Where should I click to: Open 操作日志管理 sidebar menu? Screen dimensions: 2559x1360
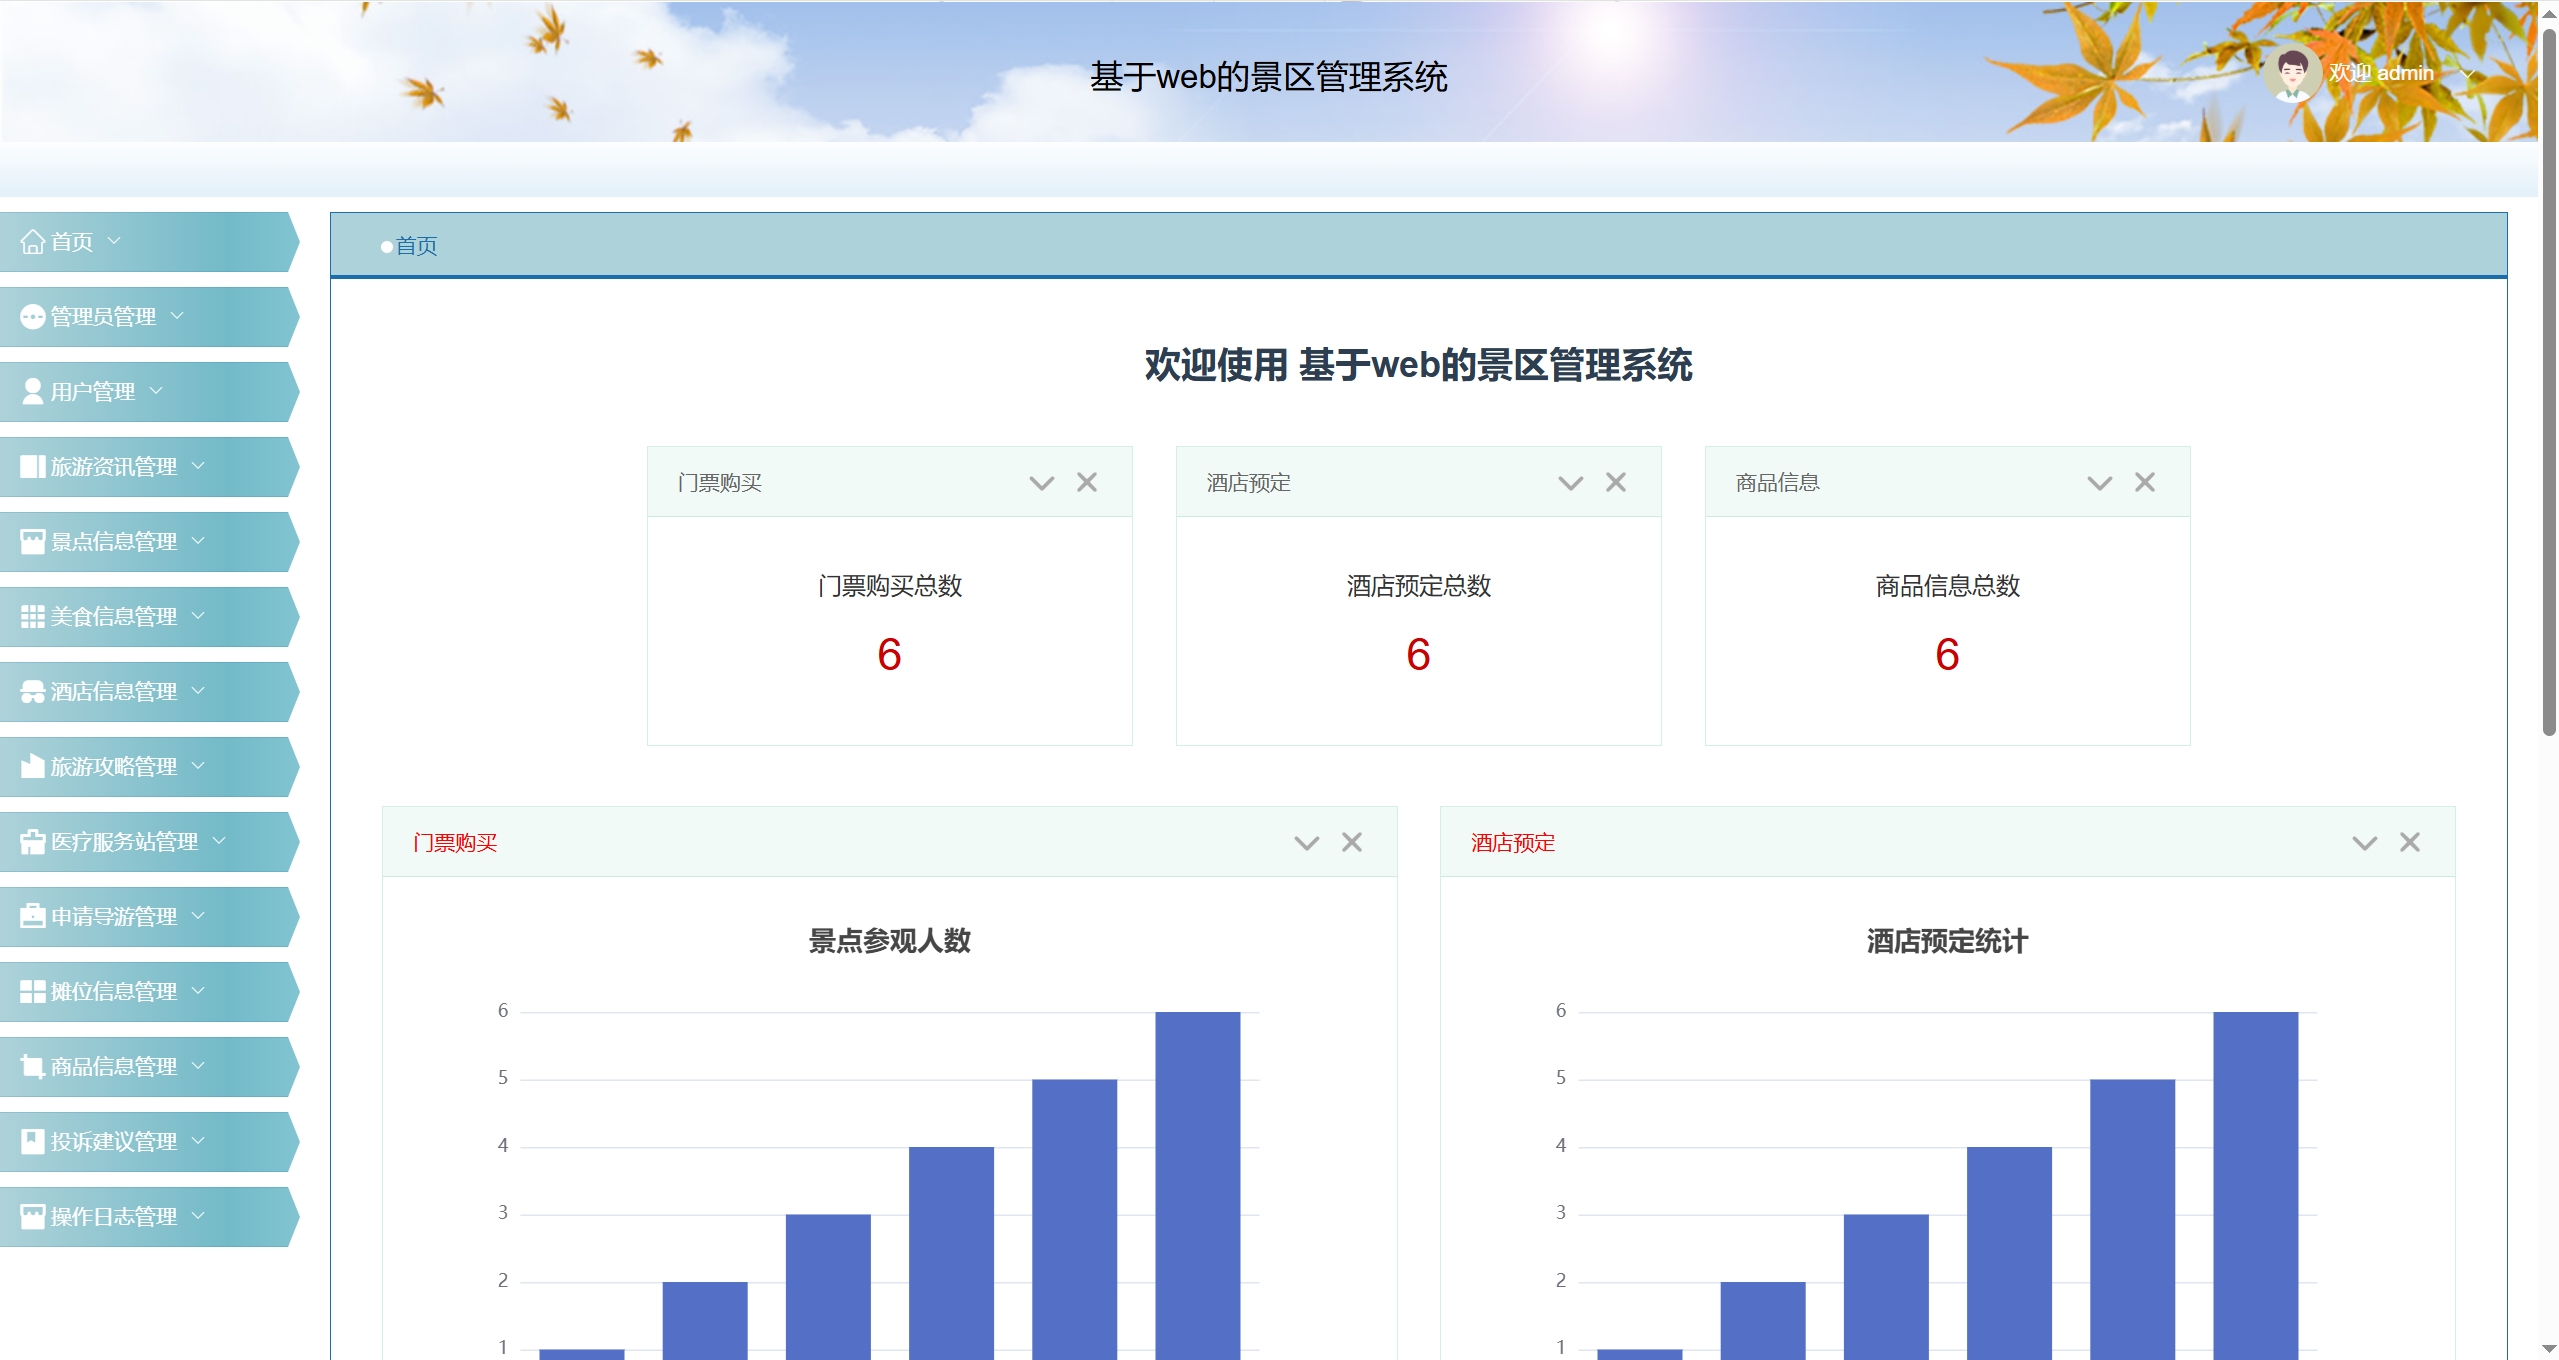coord(148,1217)
